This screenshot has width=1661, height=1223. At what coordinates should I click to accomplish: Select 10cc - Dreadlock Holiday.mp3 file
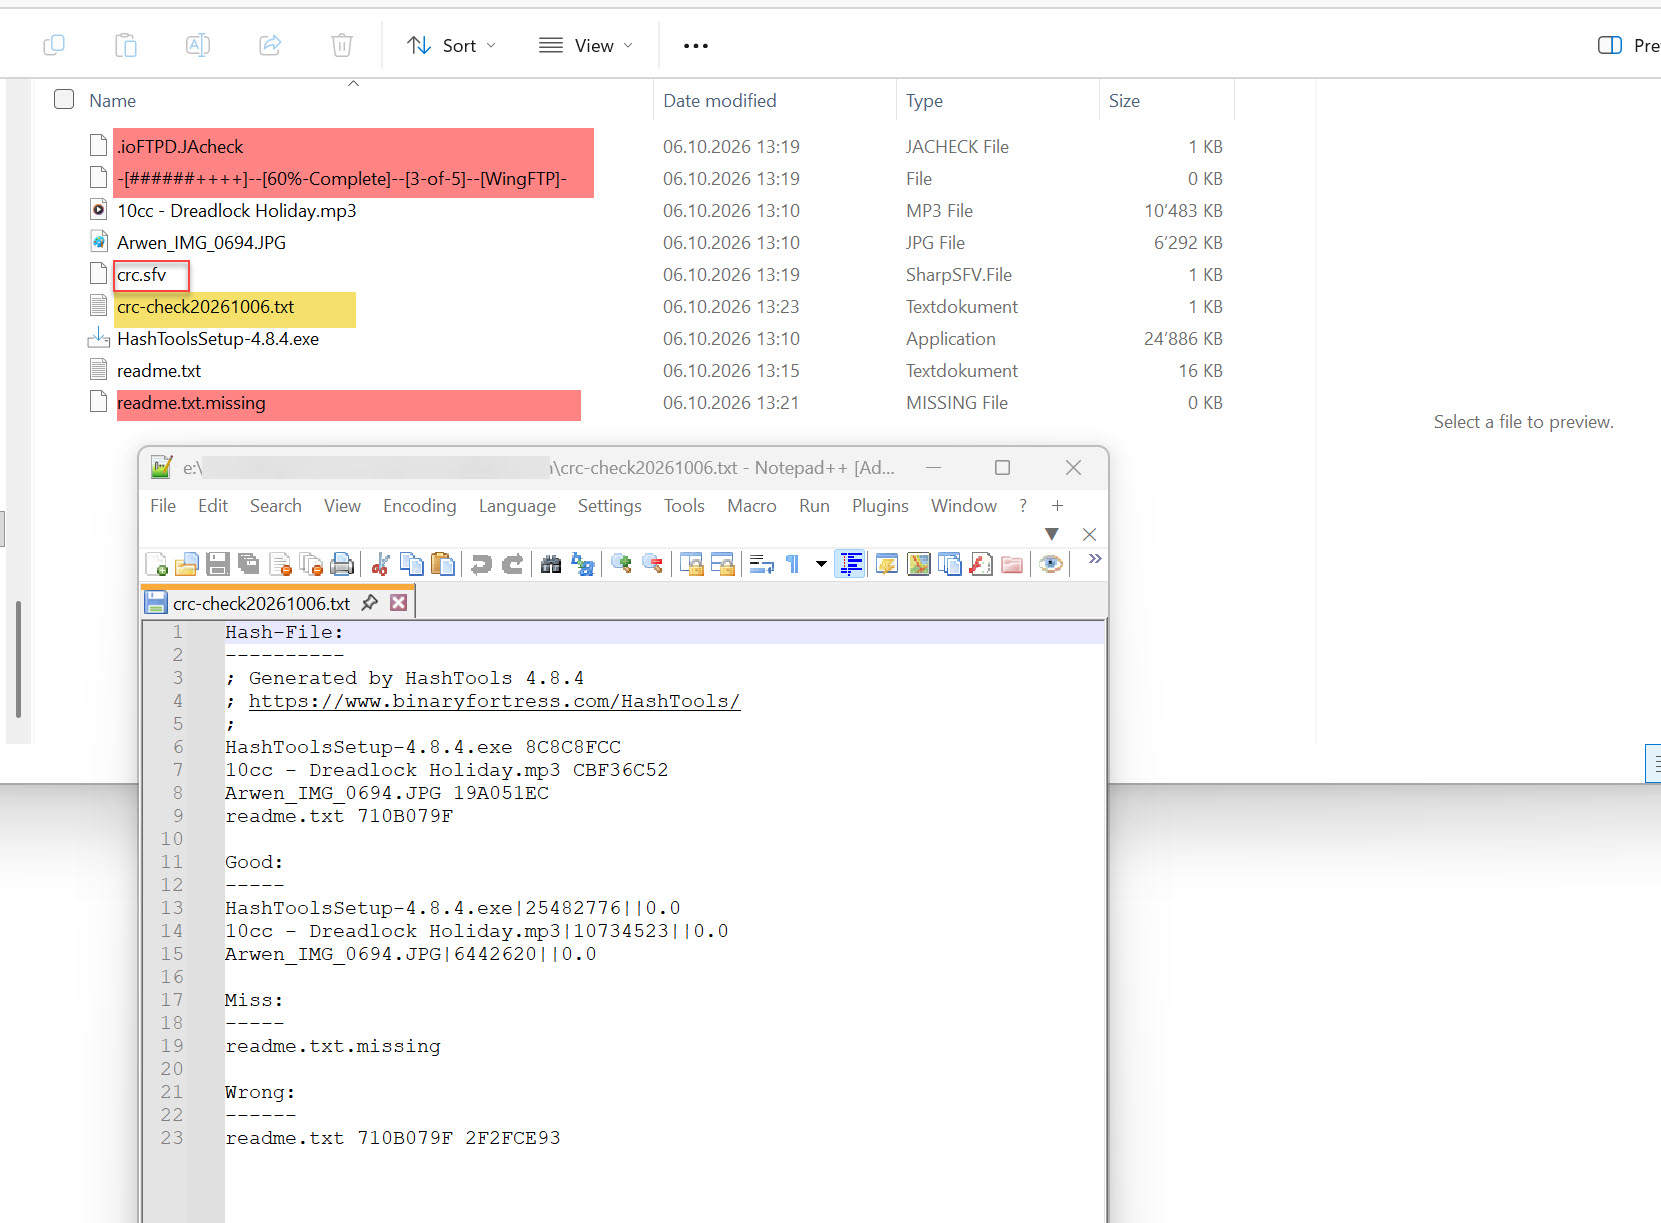tap(236, 211)
